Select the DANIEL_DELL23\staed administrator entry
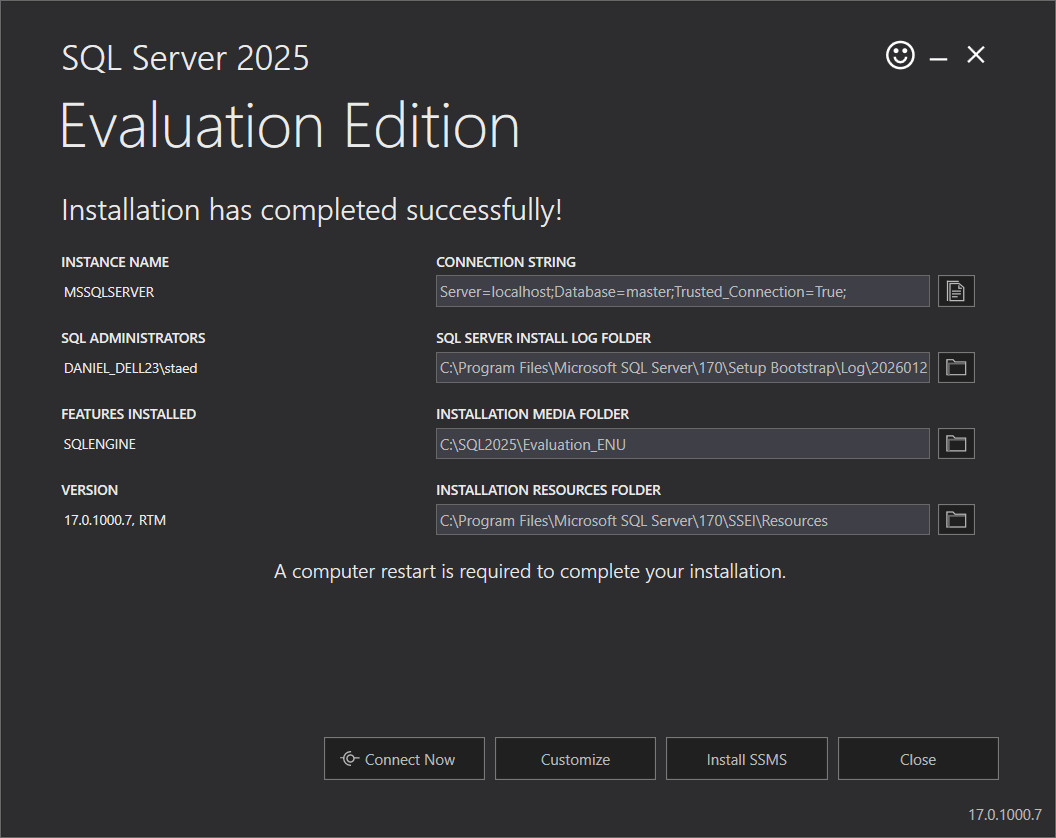Image resolution: width=1056 pixels, height=838 pixels. 128,367
